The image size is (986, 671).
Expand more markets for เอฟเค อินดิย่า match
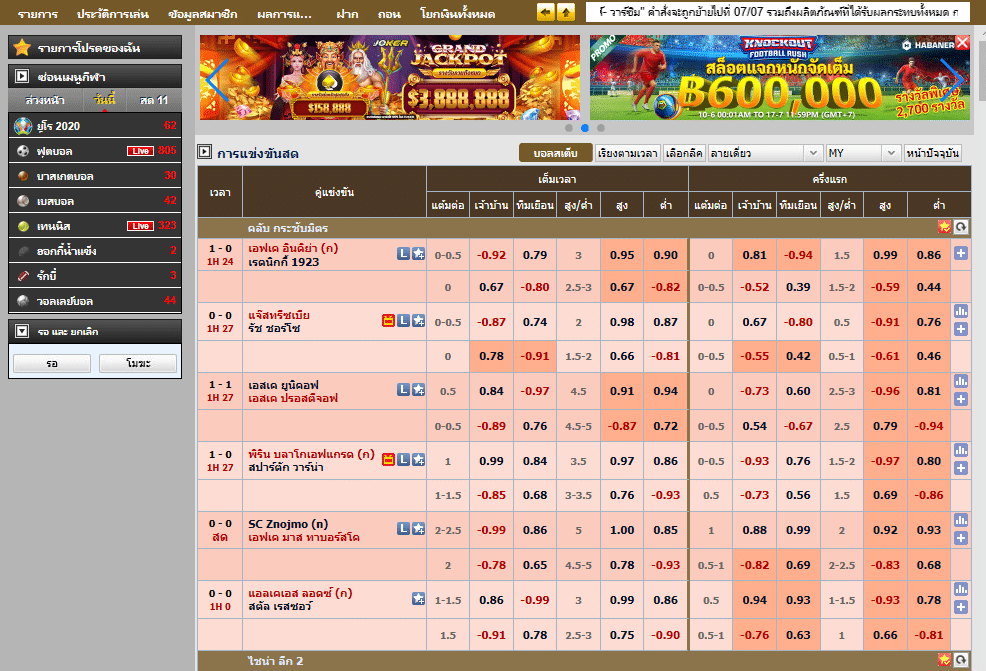pyautogui.click(x=961, y=253)
